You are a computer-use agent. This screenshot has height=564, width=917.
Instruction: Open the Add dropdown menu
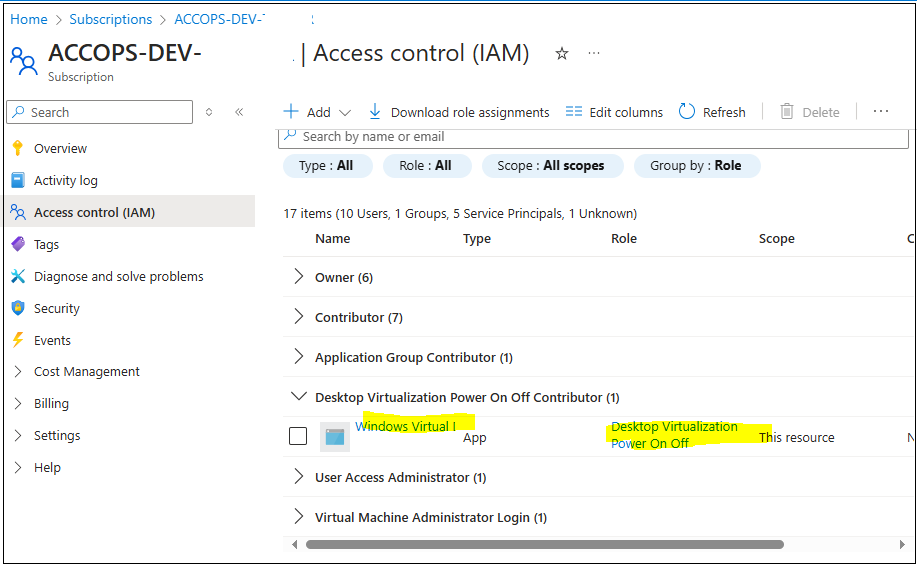[318, 112]
